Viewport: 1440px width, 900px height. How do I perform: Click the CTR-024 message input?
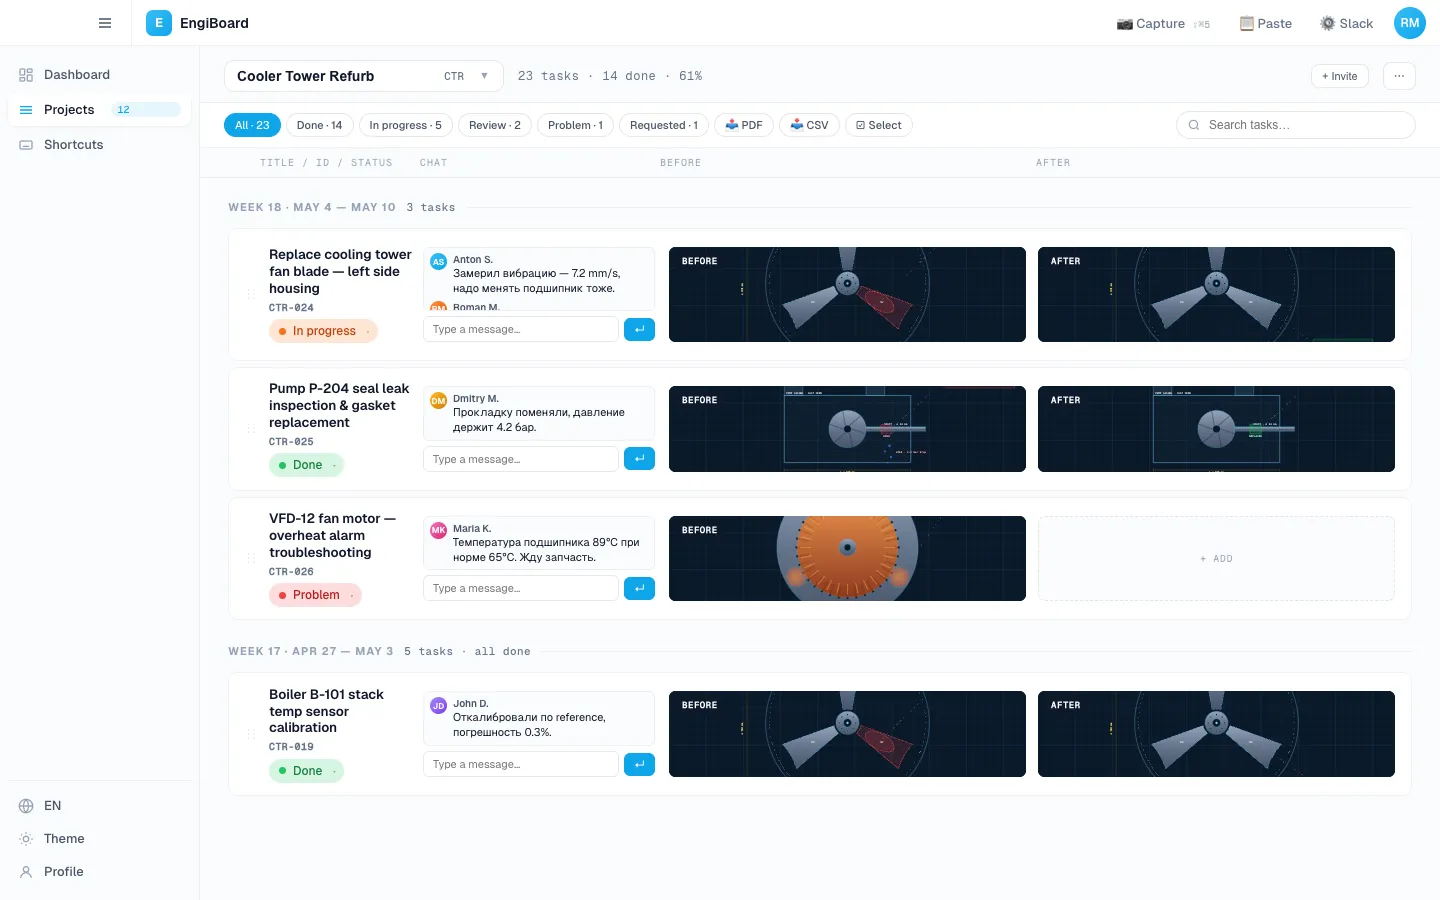521,329
